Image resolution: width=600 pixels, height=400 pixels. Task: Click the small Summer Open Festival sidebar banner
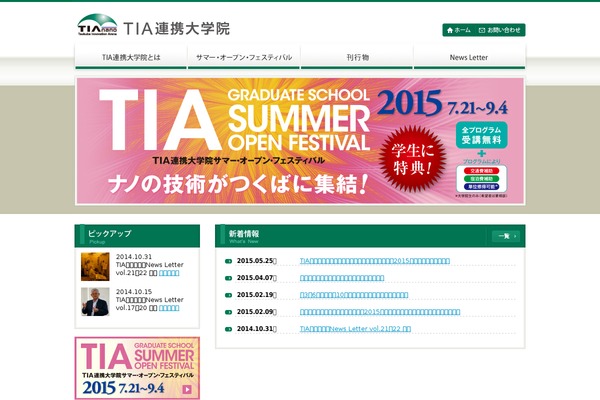(x=137, y=368)
